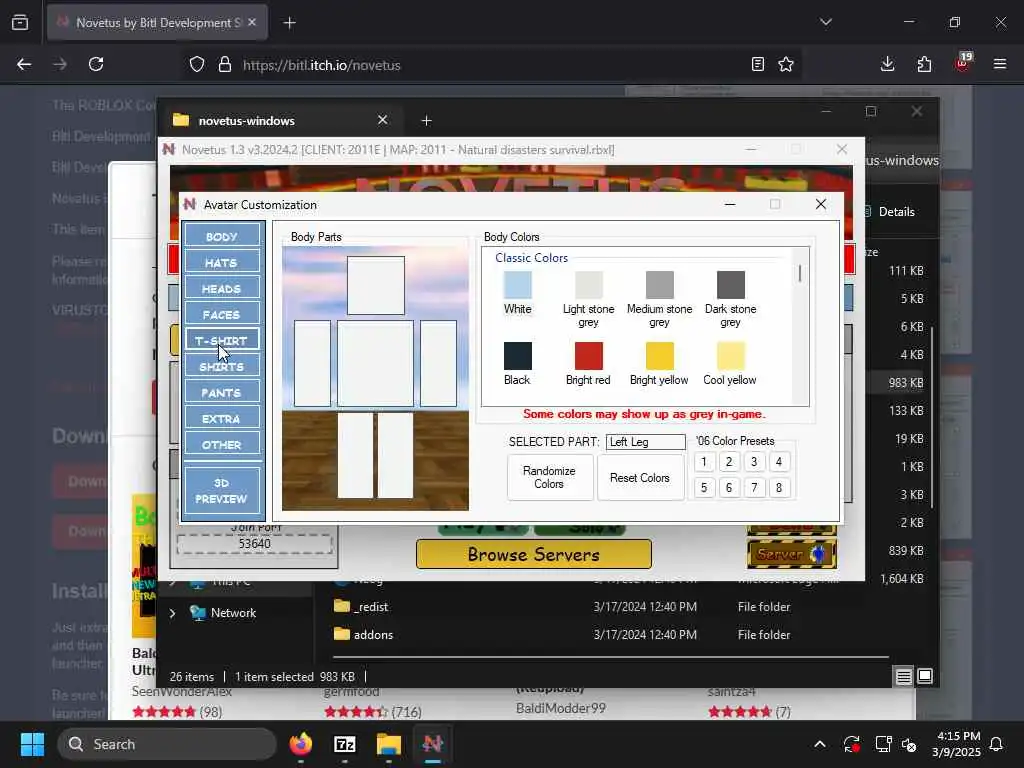Click the Firefox tracking protection shield icon
The image size is (1024, 768).
[x=197, y=64]
